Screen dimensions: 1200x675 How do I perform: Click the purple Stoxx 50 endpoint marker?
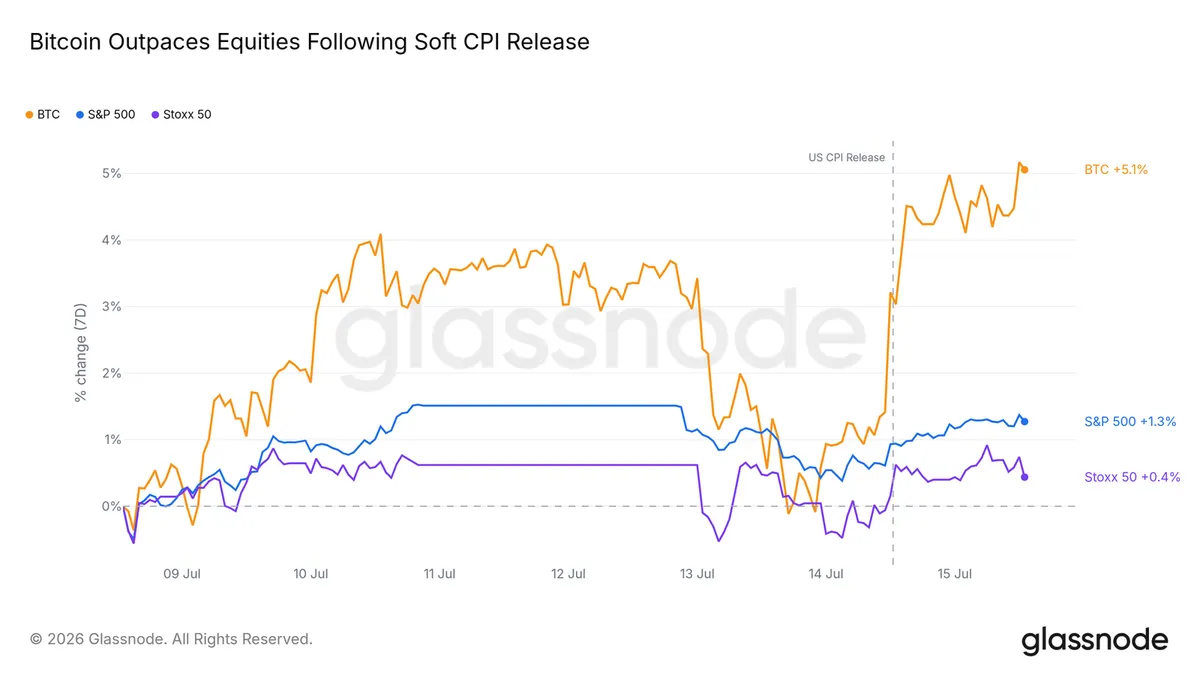[x=1024, y=477]
